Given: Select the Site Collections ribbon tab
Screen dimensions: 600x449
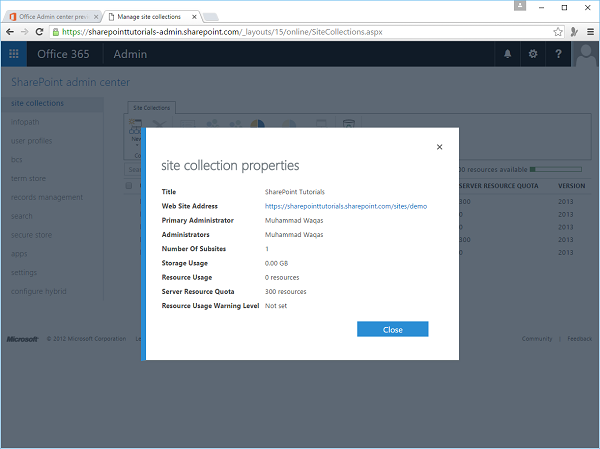Looking at the screenshot, I should [152, 107].
